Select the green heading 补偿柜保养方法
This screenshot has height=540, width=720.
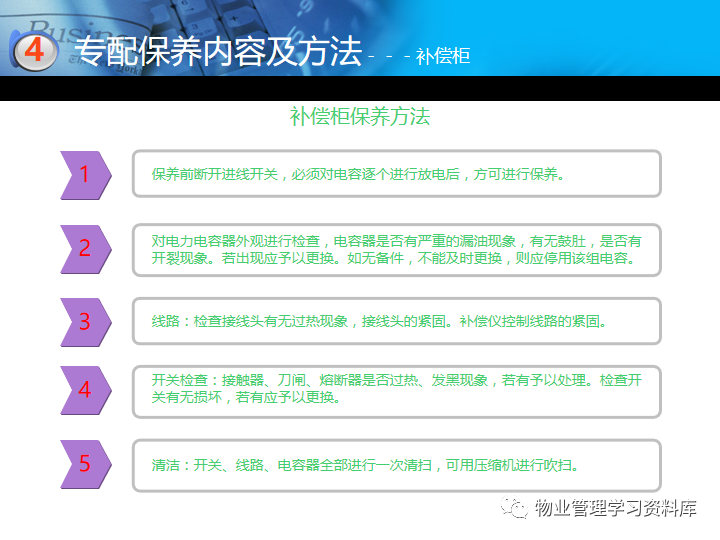(x=360, y=116)
